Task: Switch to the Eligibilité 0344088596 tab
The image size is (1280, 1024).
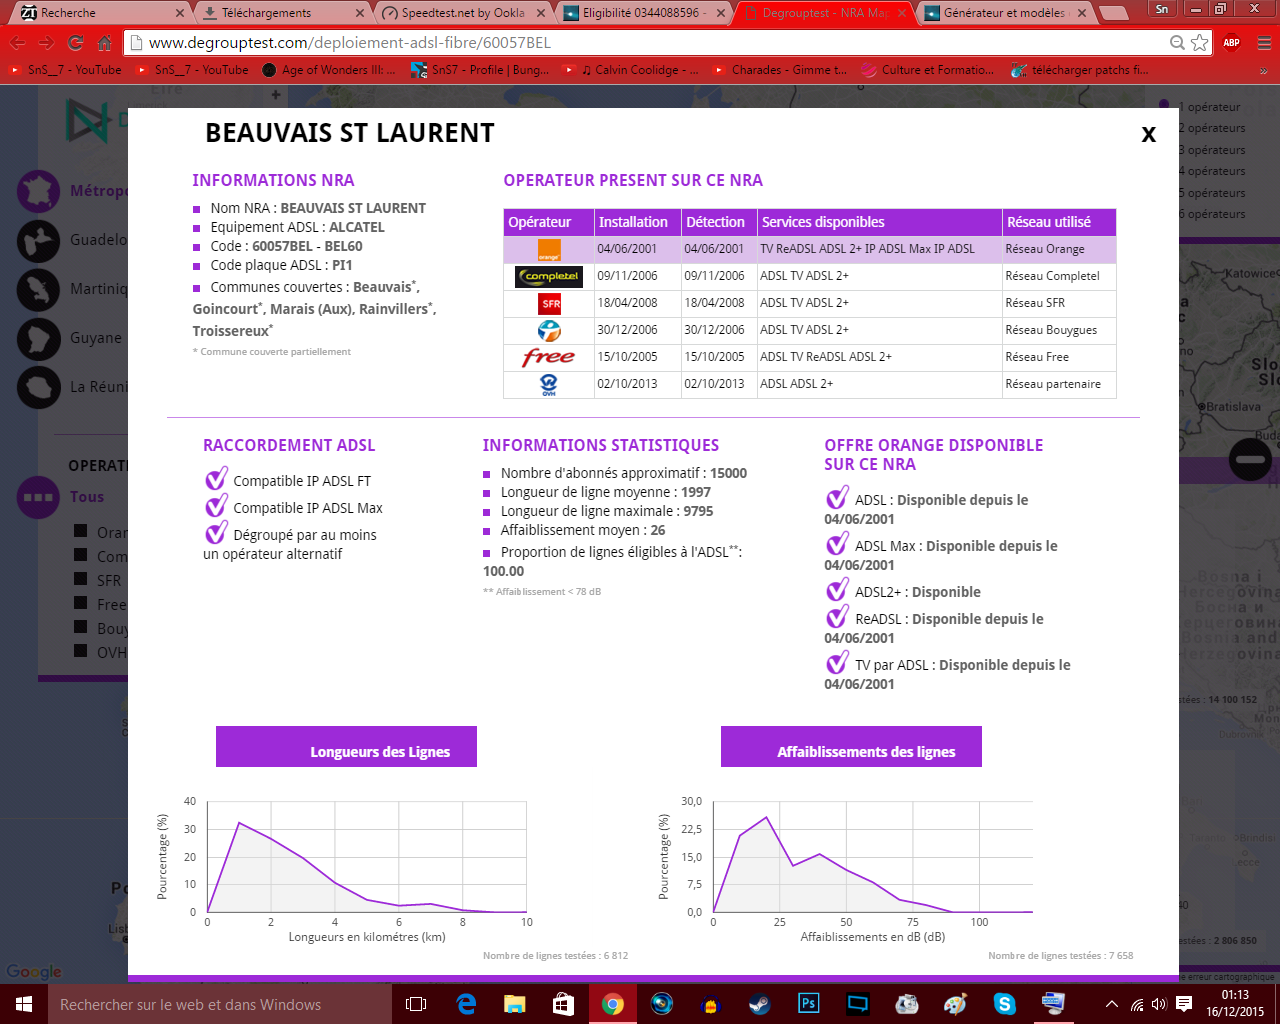Action: (644, 13)
